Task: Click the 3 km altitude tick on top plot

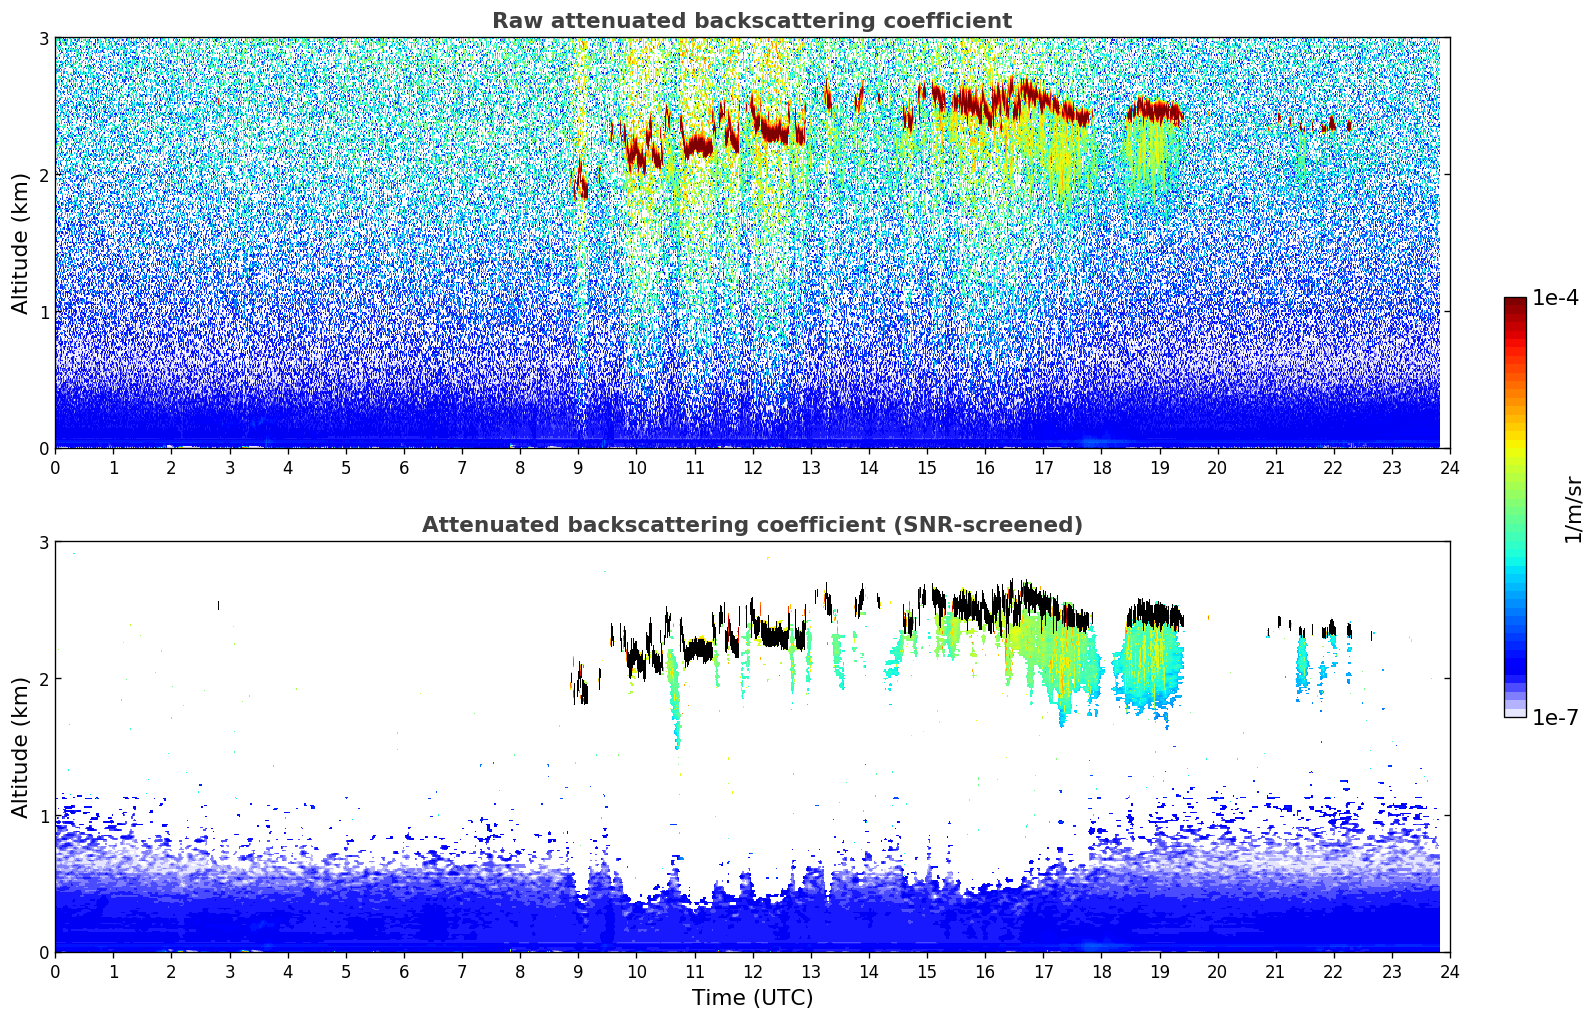Action: tap(43, 38)
